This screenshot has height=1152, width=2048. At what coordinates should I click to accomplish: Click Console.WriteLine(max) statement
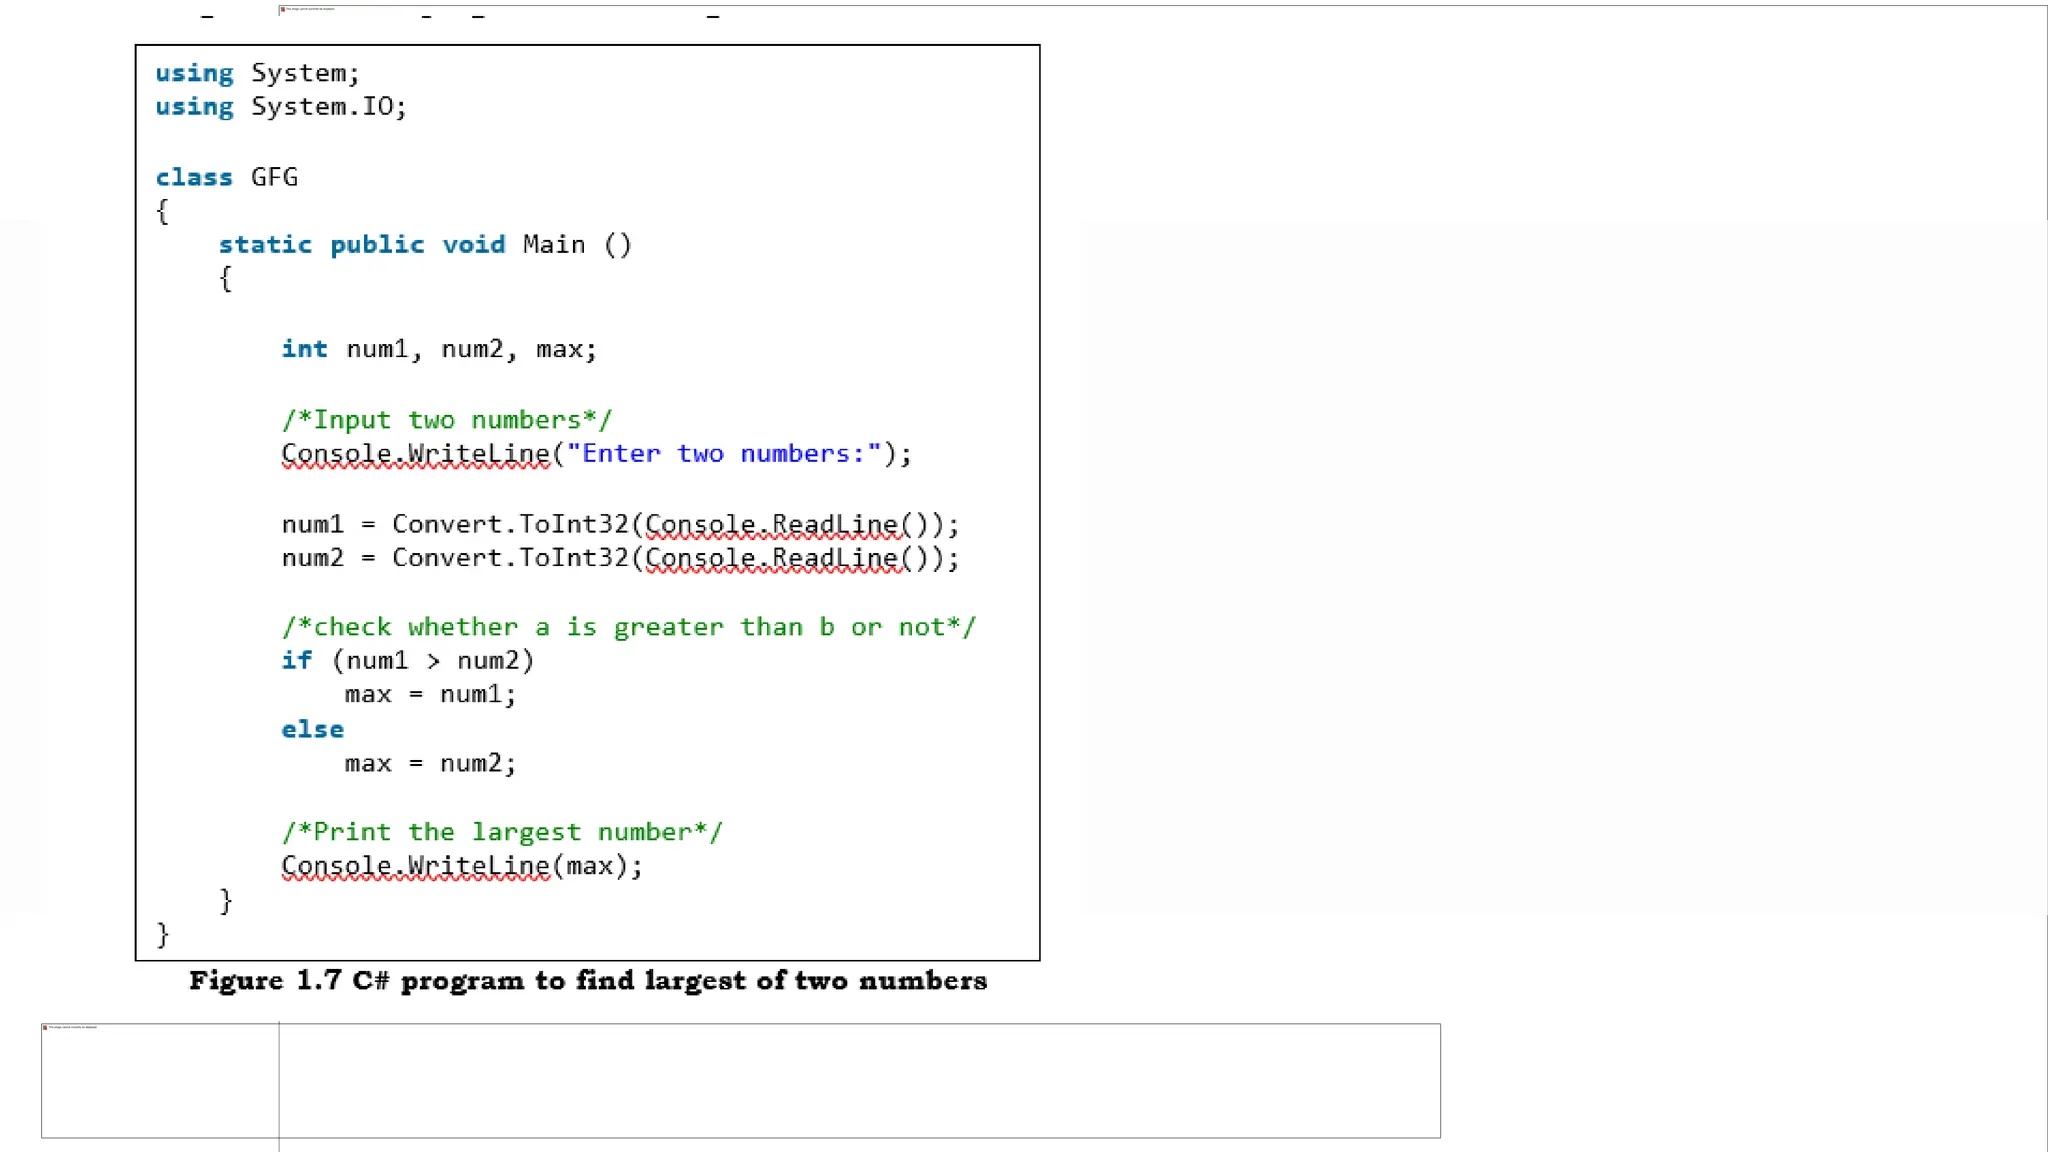click(461, 866)
